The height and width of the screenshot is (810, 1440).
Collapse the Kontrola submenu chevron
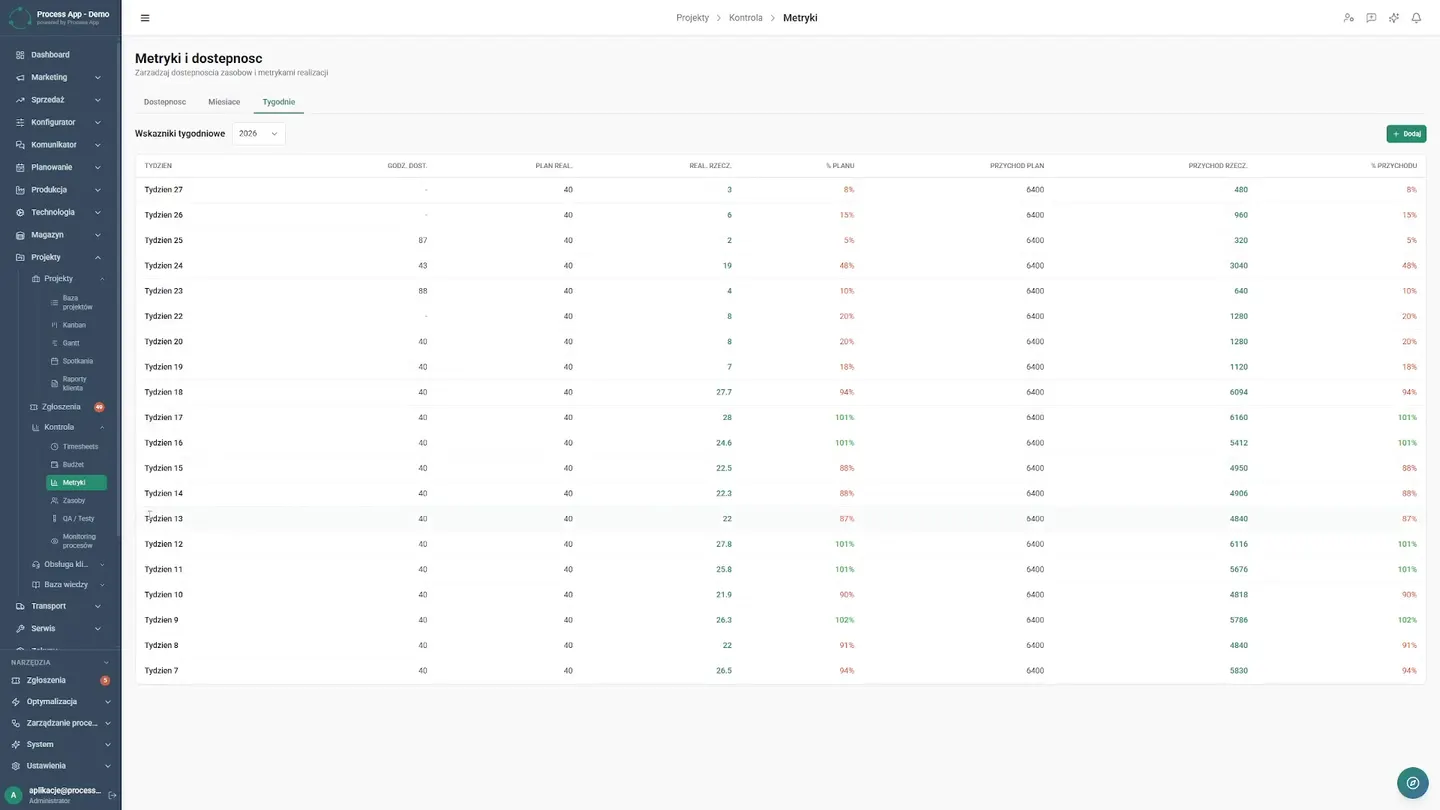coord(102,427)
